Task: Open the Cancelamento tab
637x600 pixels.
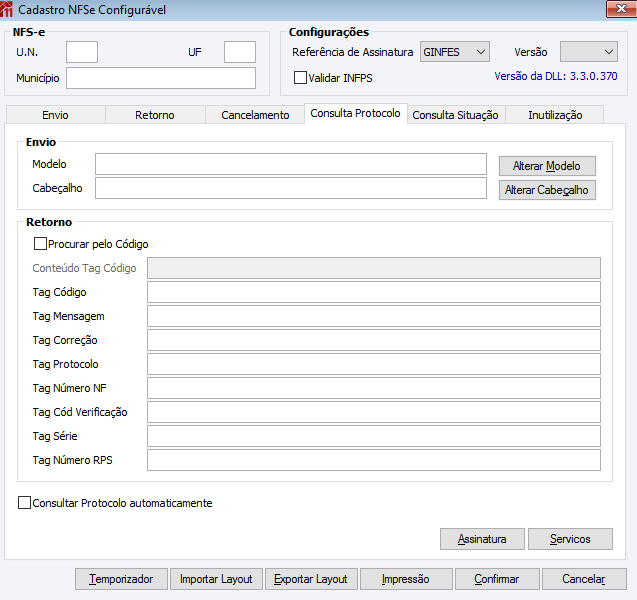Action: coord(255,115)
